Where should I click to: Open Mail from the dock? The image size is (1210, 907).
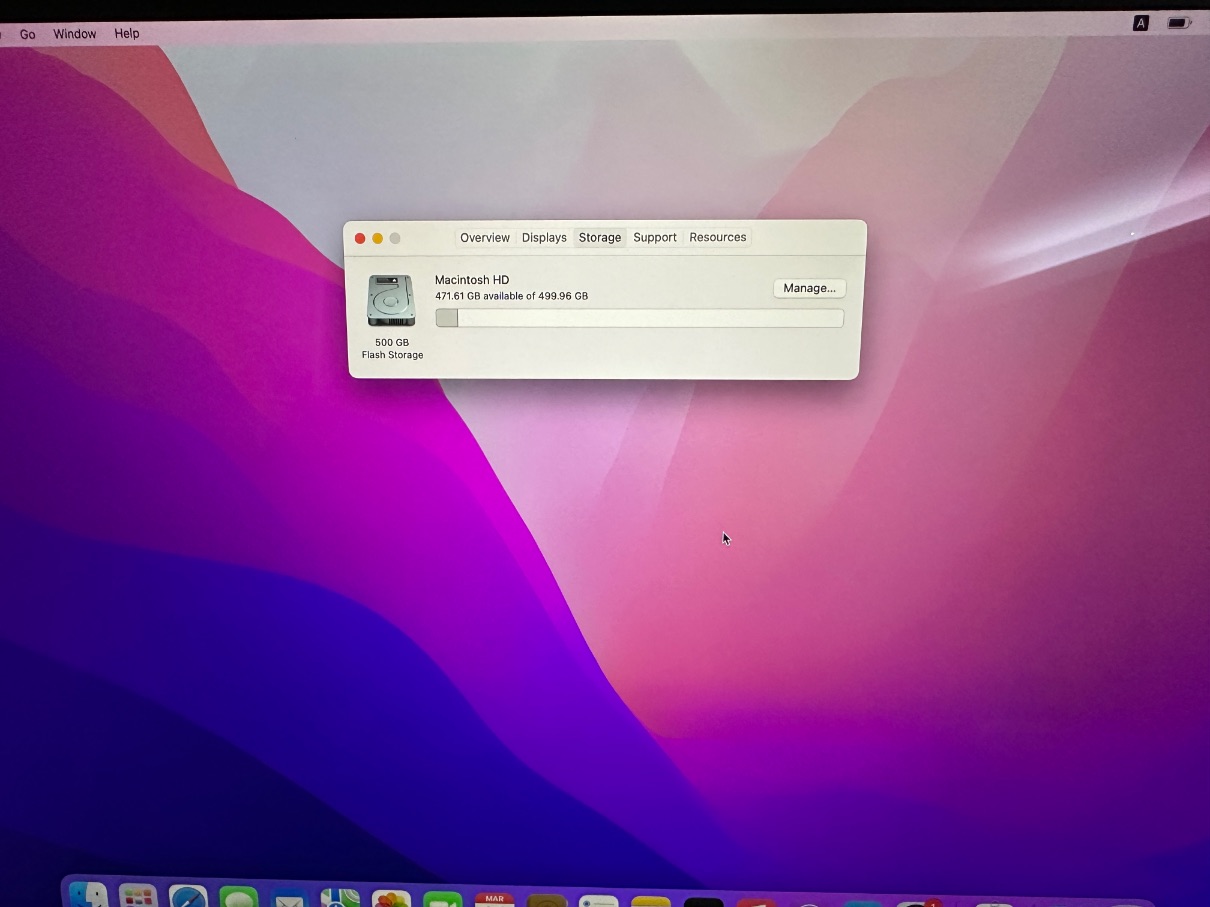pyautogui.click(x=290, y=900)
